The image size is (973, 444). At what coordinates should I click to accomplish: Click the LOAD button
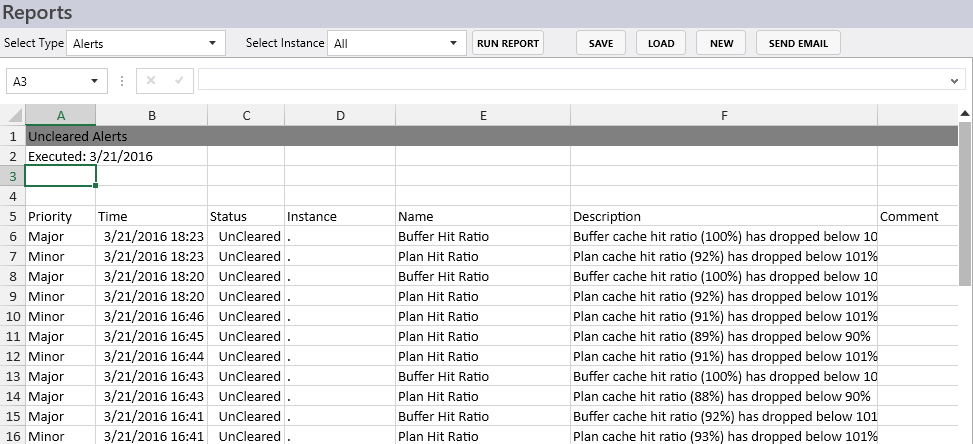point(661,43)
